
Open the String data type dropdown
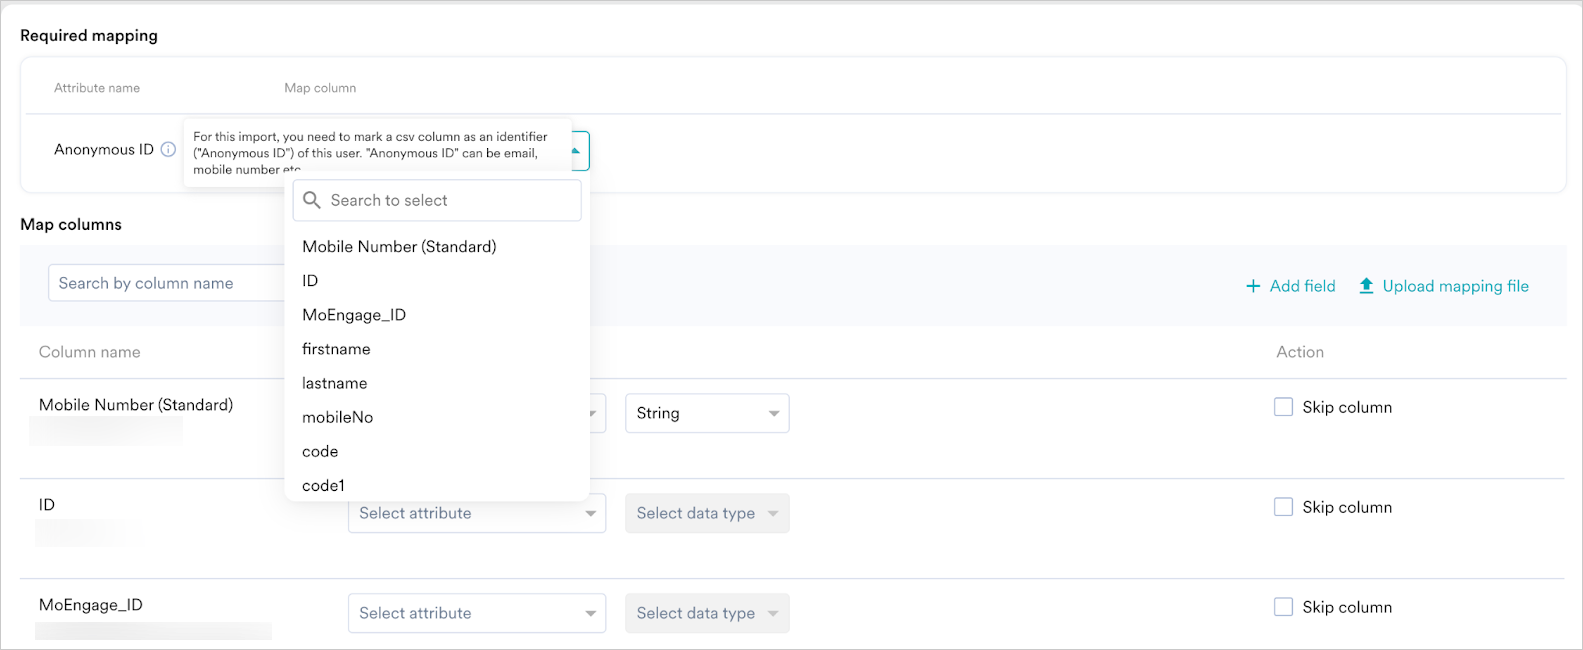point(706,413)
